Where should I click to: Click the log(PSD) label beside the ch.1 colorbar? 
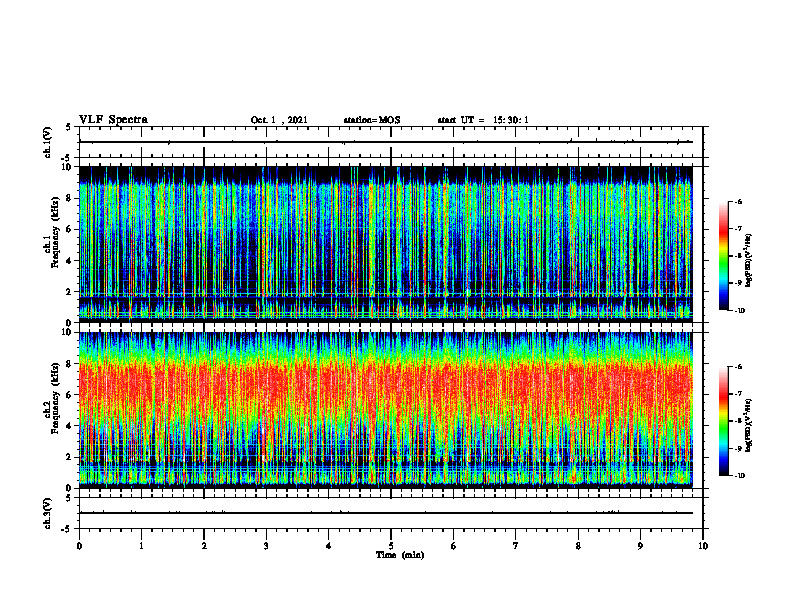click(x=749, y=260)
